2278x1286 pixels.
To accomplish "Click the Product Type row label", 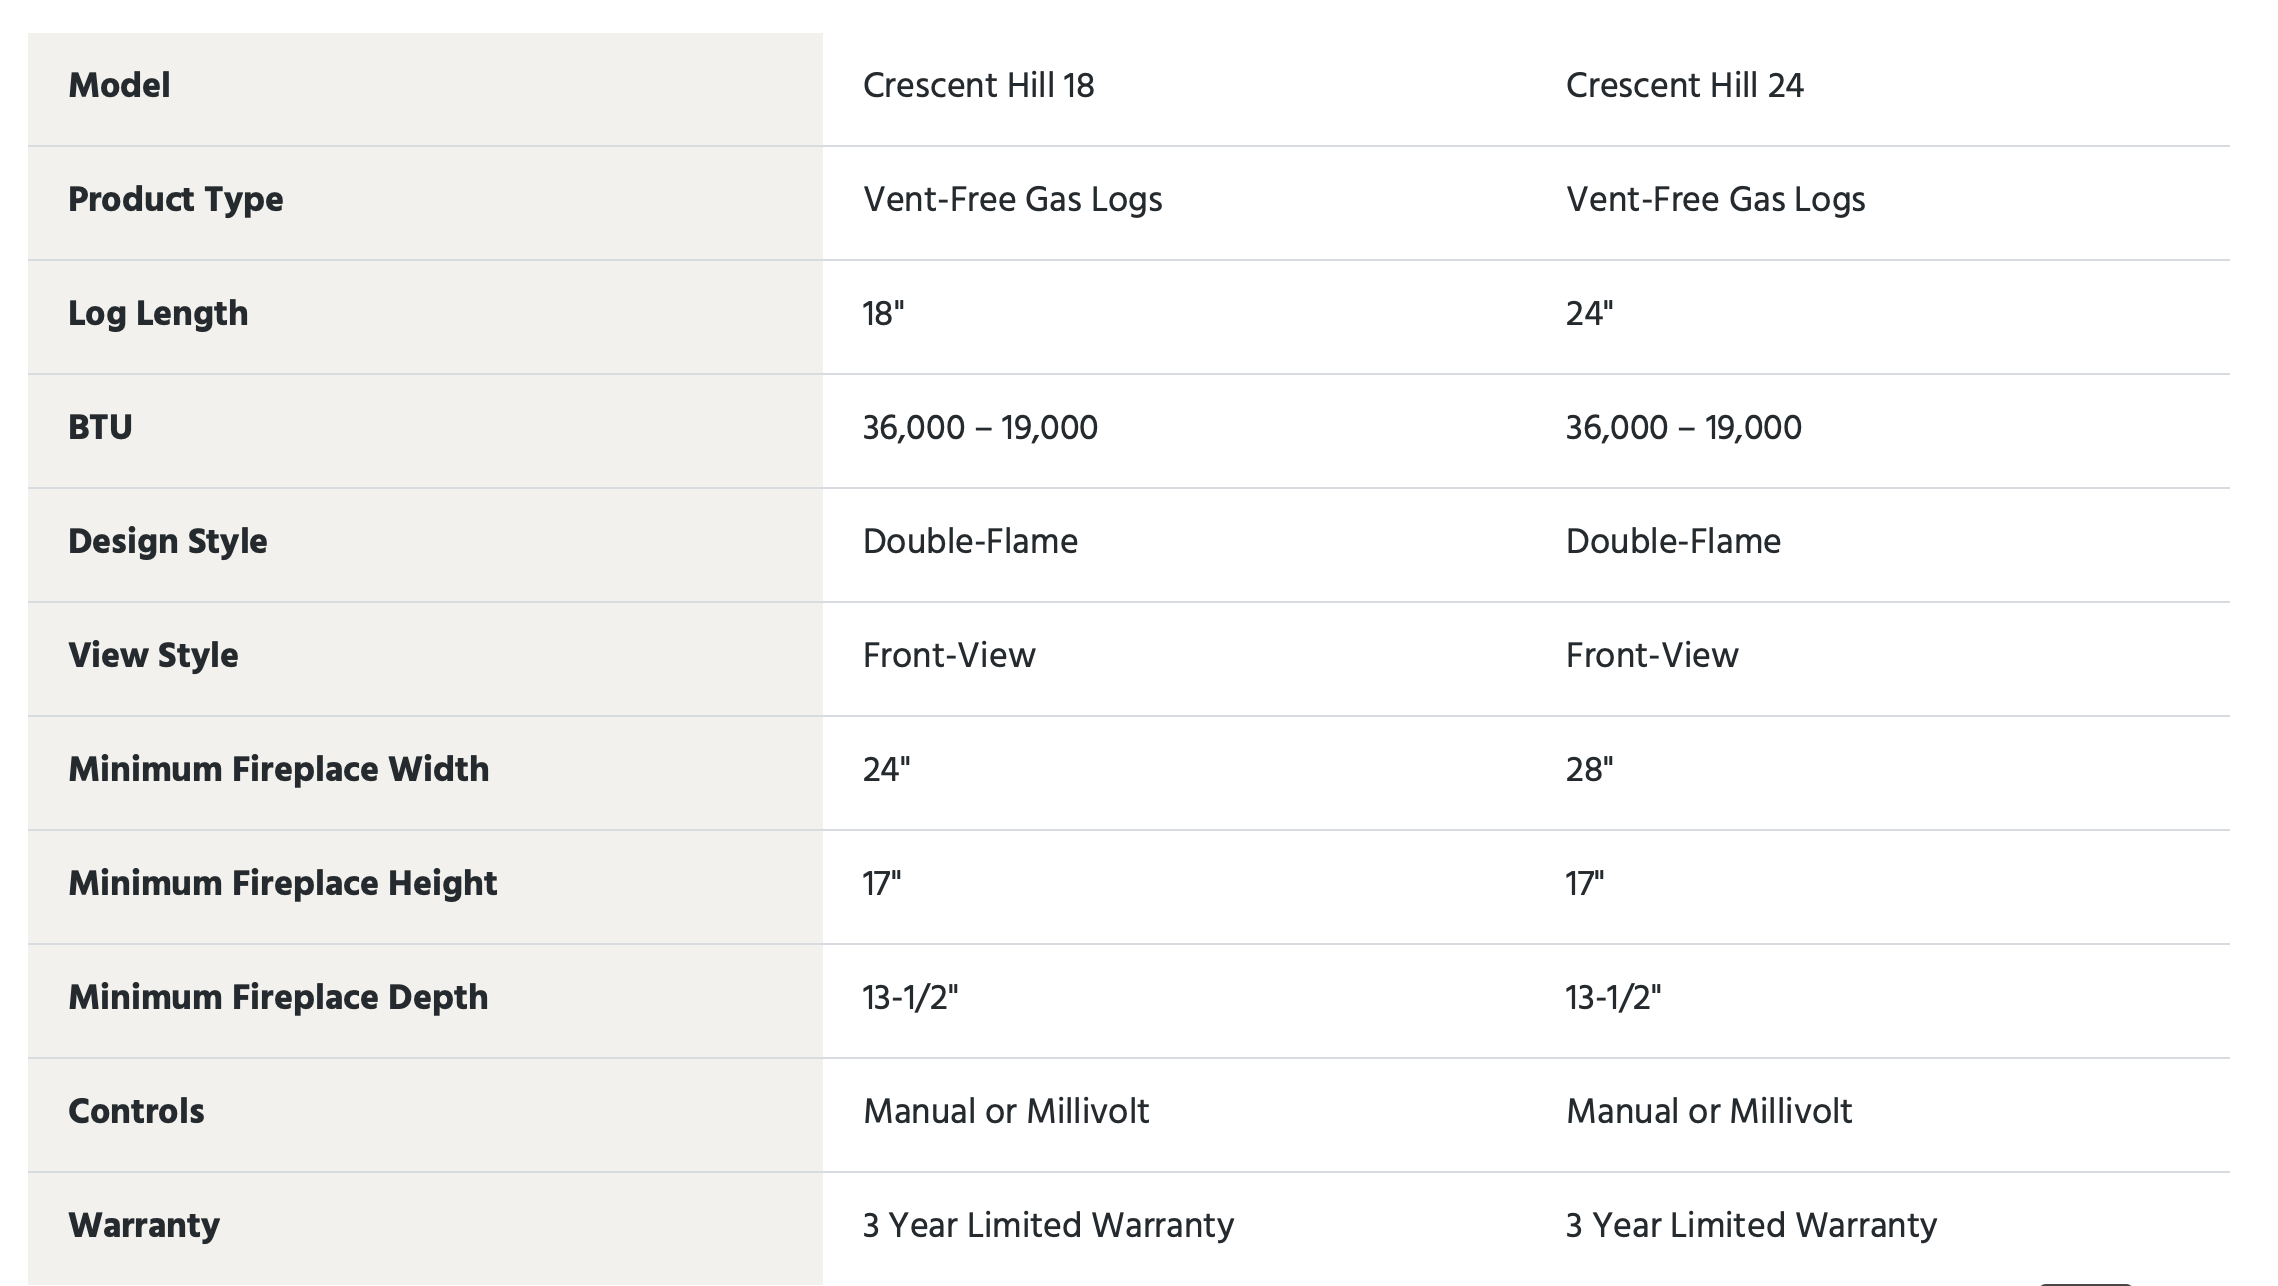I will click(x=175, y=200).
